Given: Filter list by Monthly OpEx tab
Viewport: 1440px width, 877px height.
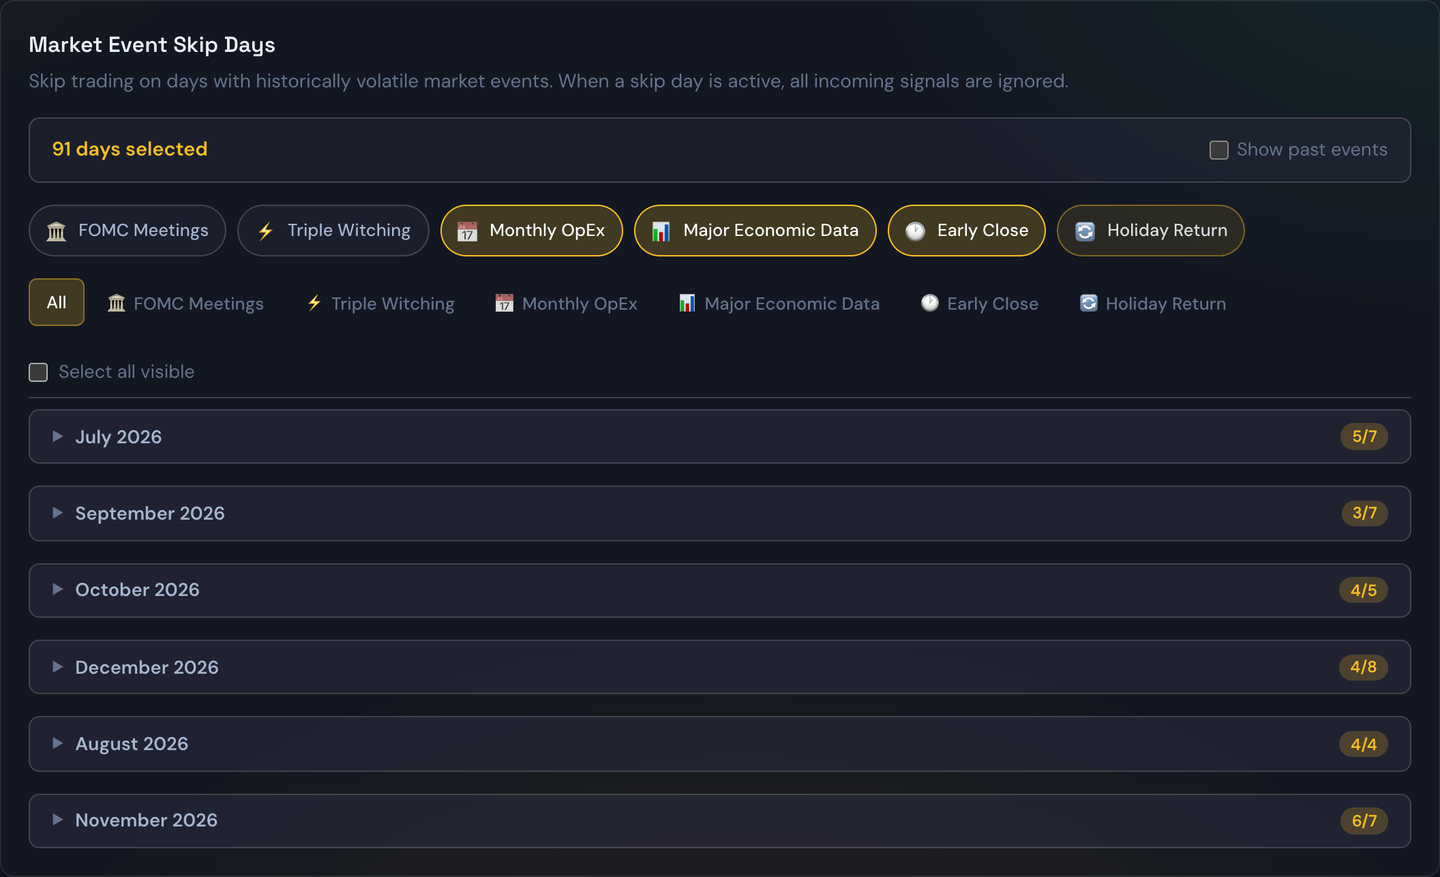Looking at the screenshot, I should click(566, 303).
